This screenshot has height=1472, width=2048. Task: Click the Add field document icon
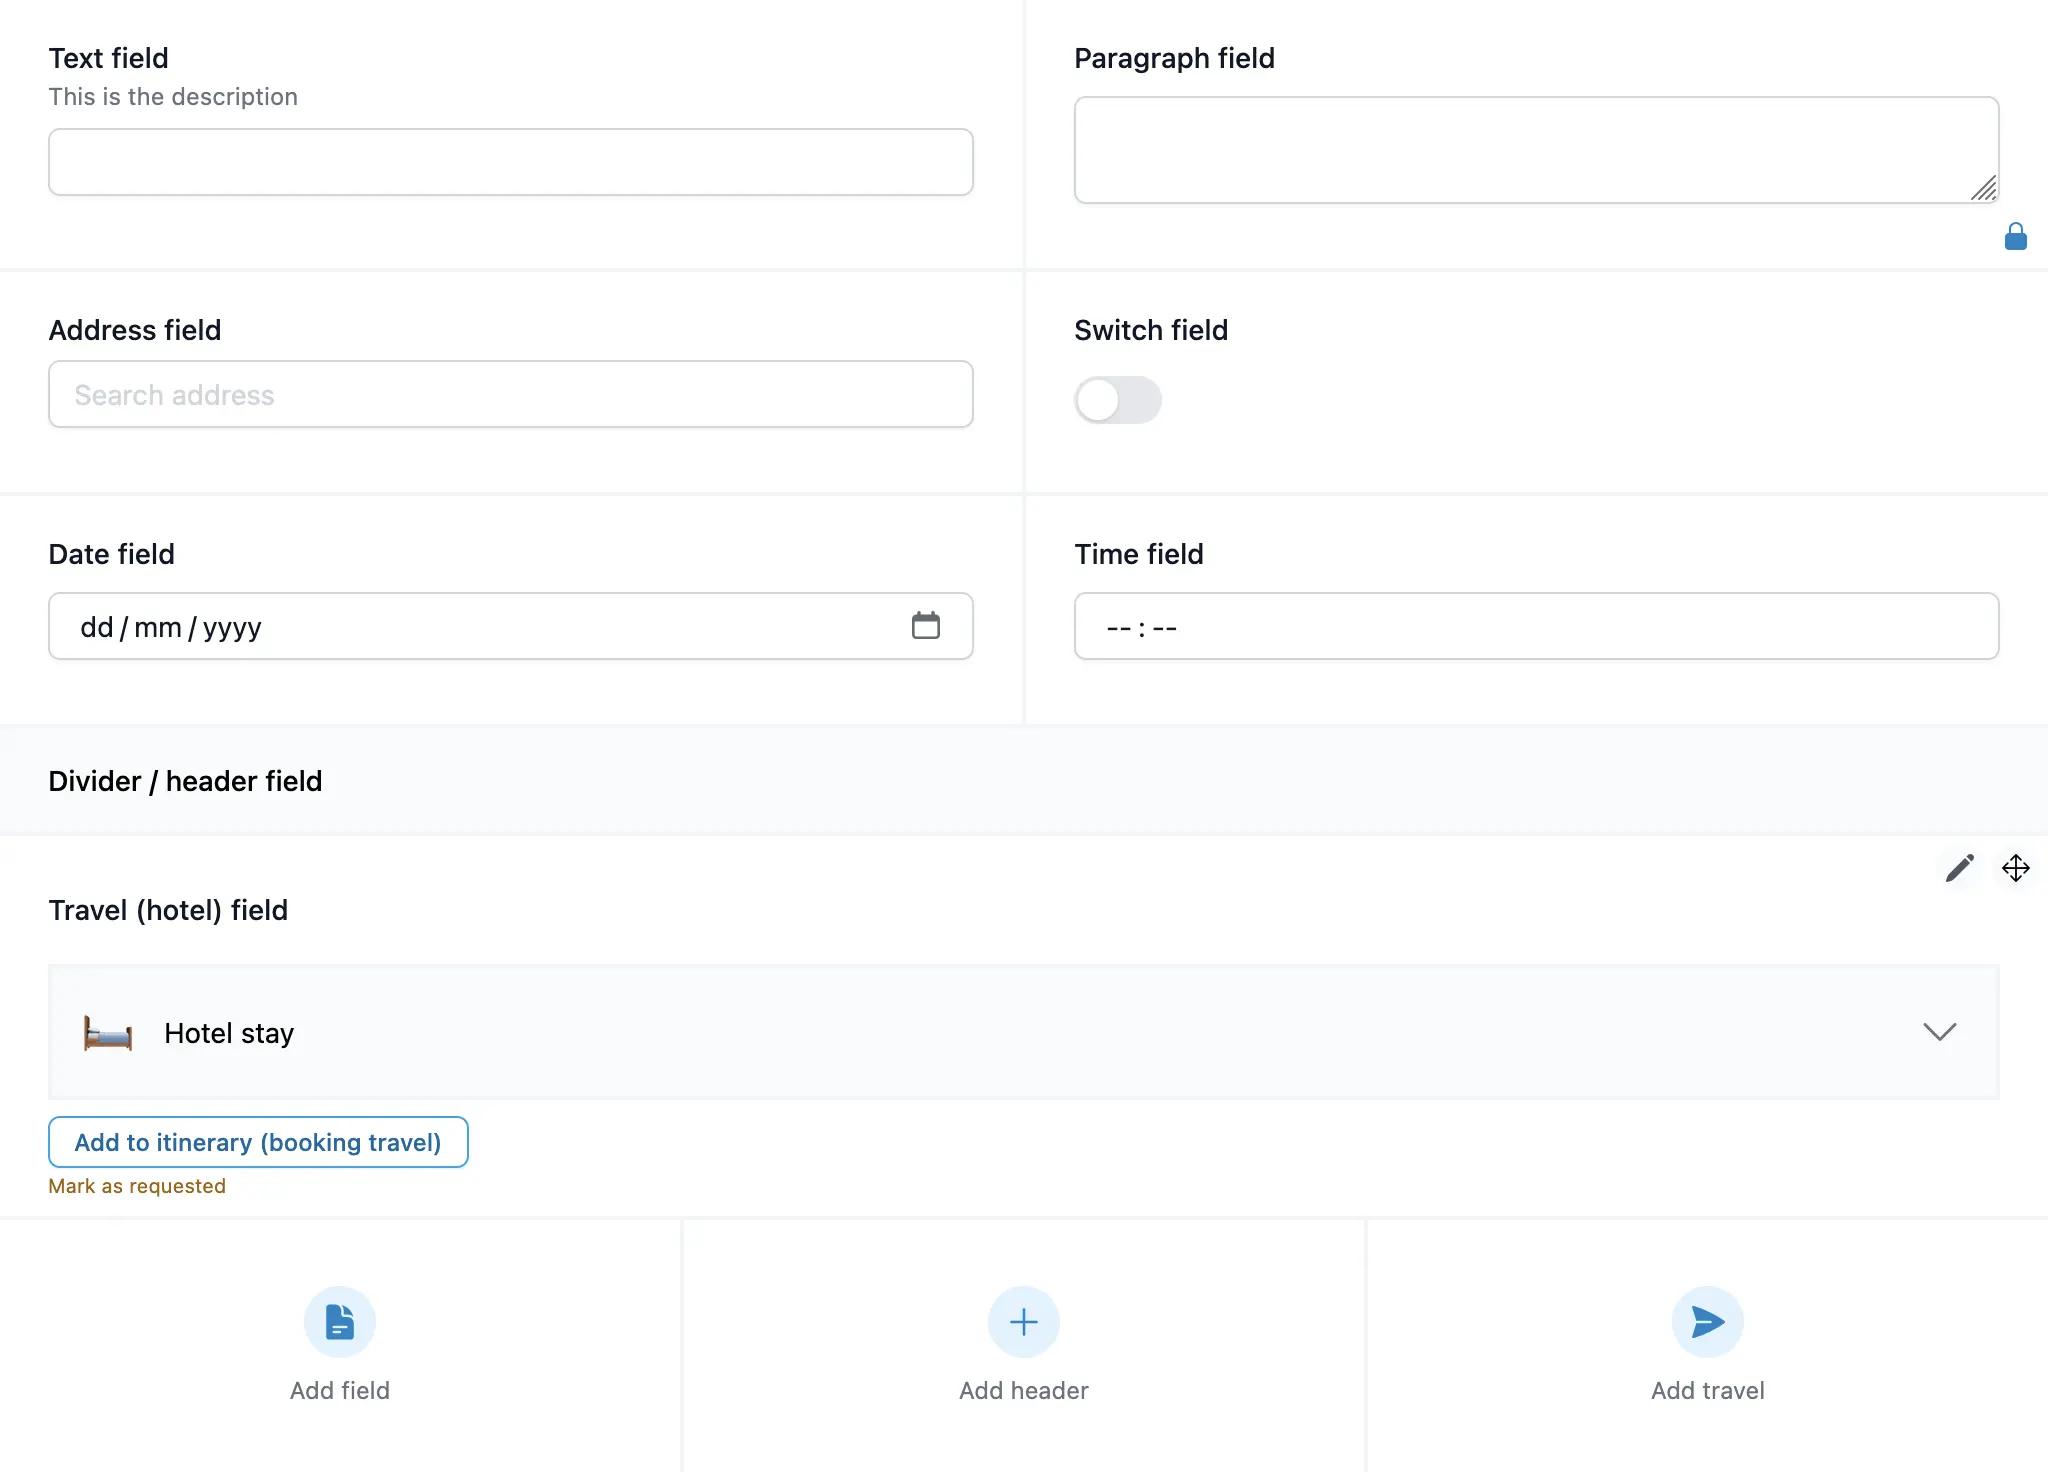click(x=340, y=1322)
